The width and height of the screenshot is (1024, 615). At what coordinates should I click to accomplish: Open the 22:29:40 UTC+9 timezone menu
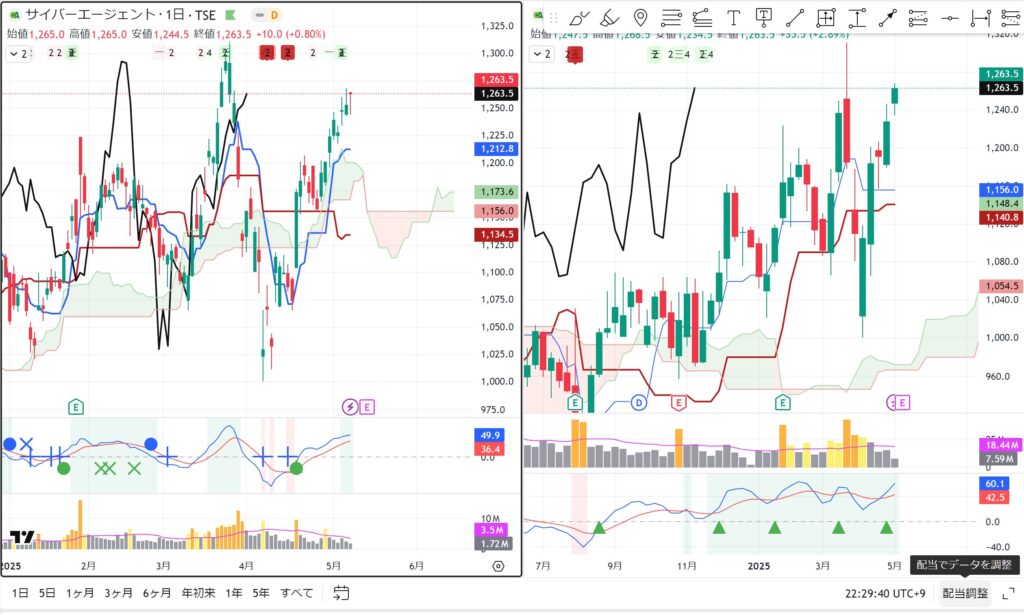[x=885, y=593]
